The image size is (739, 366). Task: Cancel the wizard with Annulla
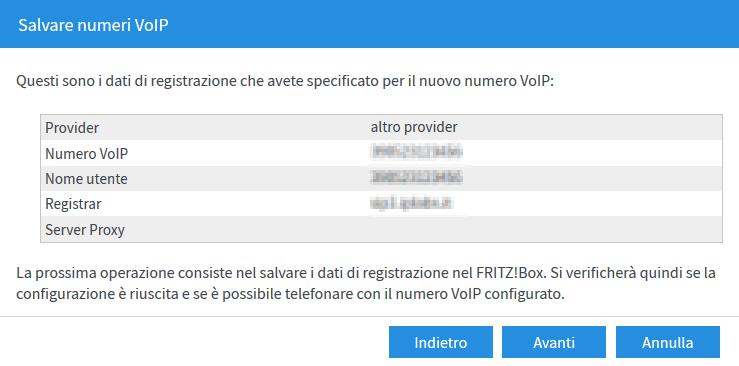[x=667, y=342]
